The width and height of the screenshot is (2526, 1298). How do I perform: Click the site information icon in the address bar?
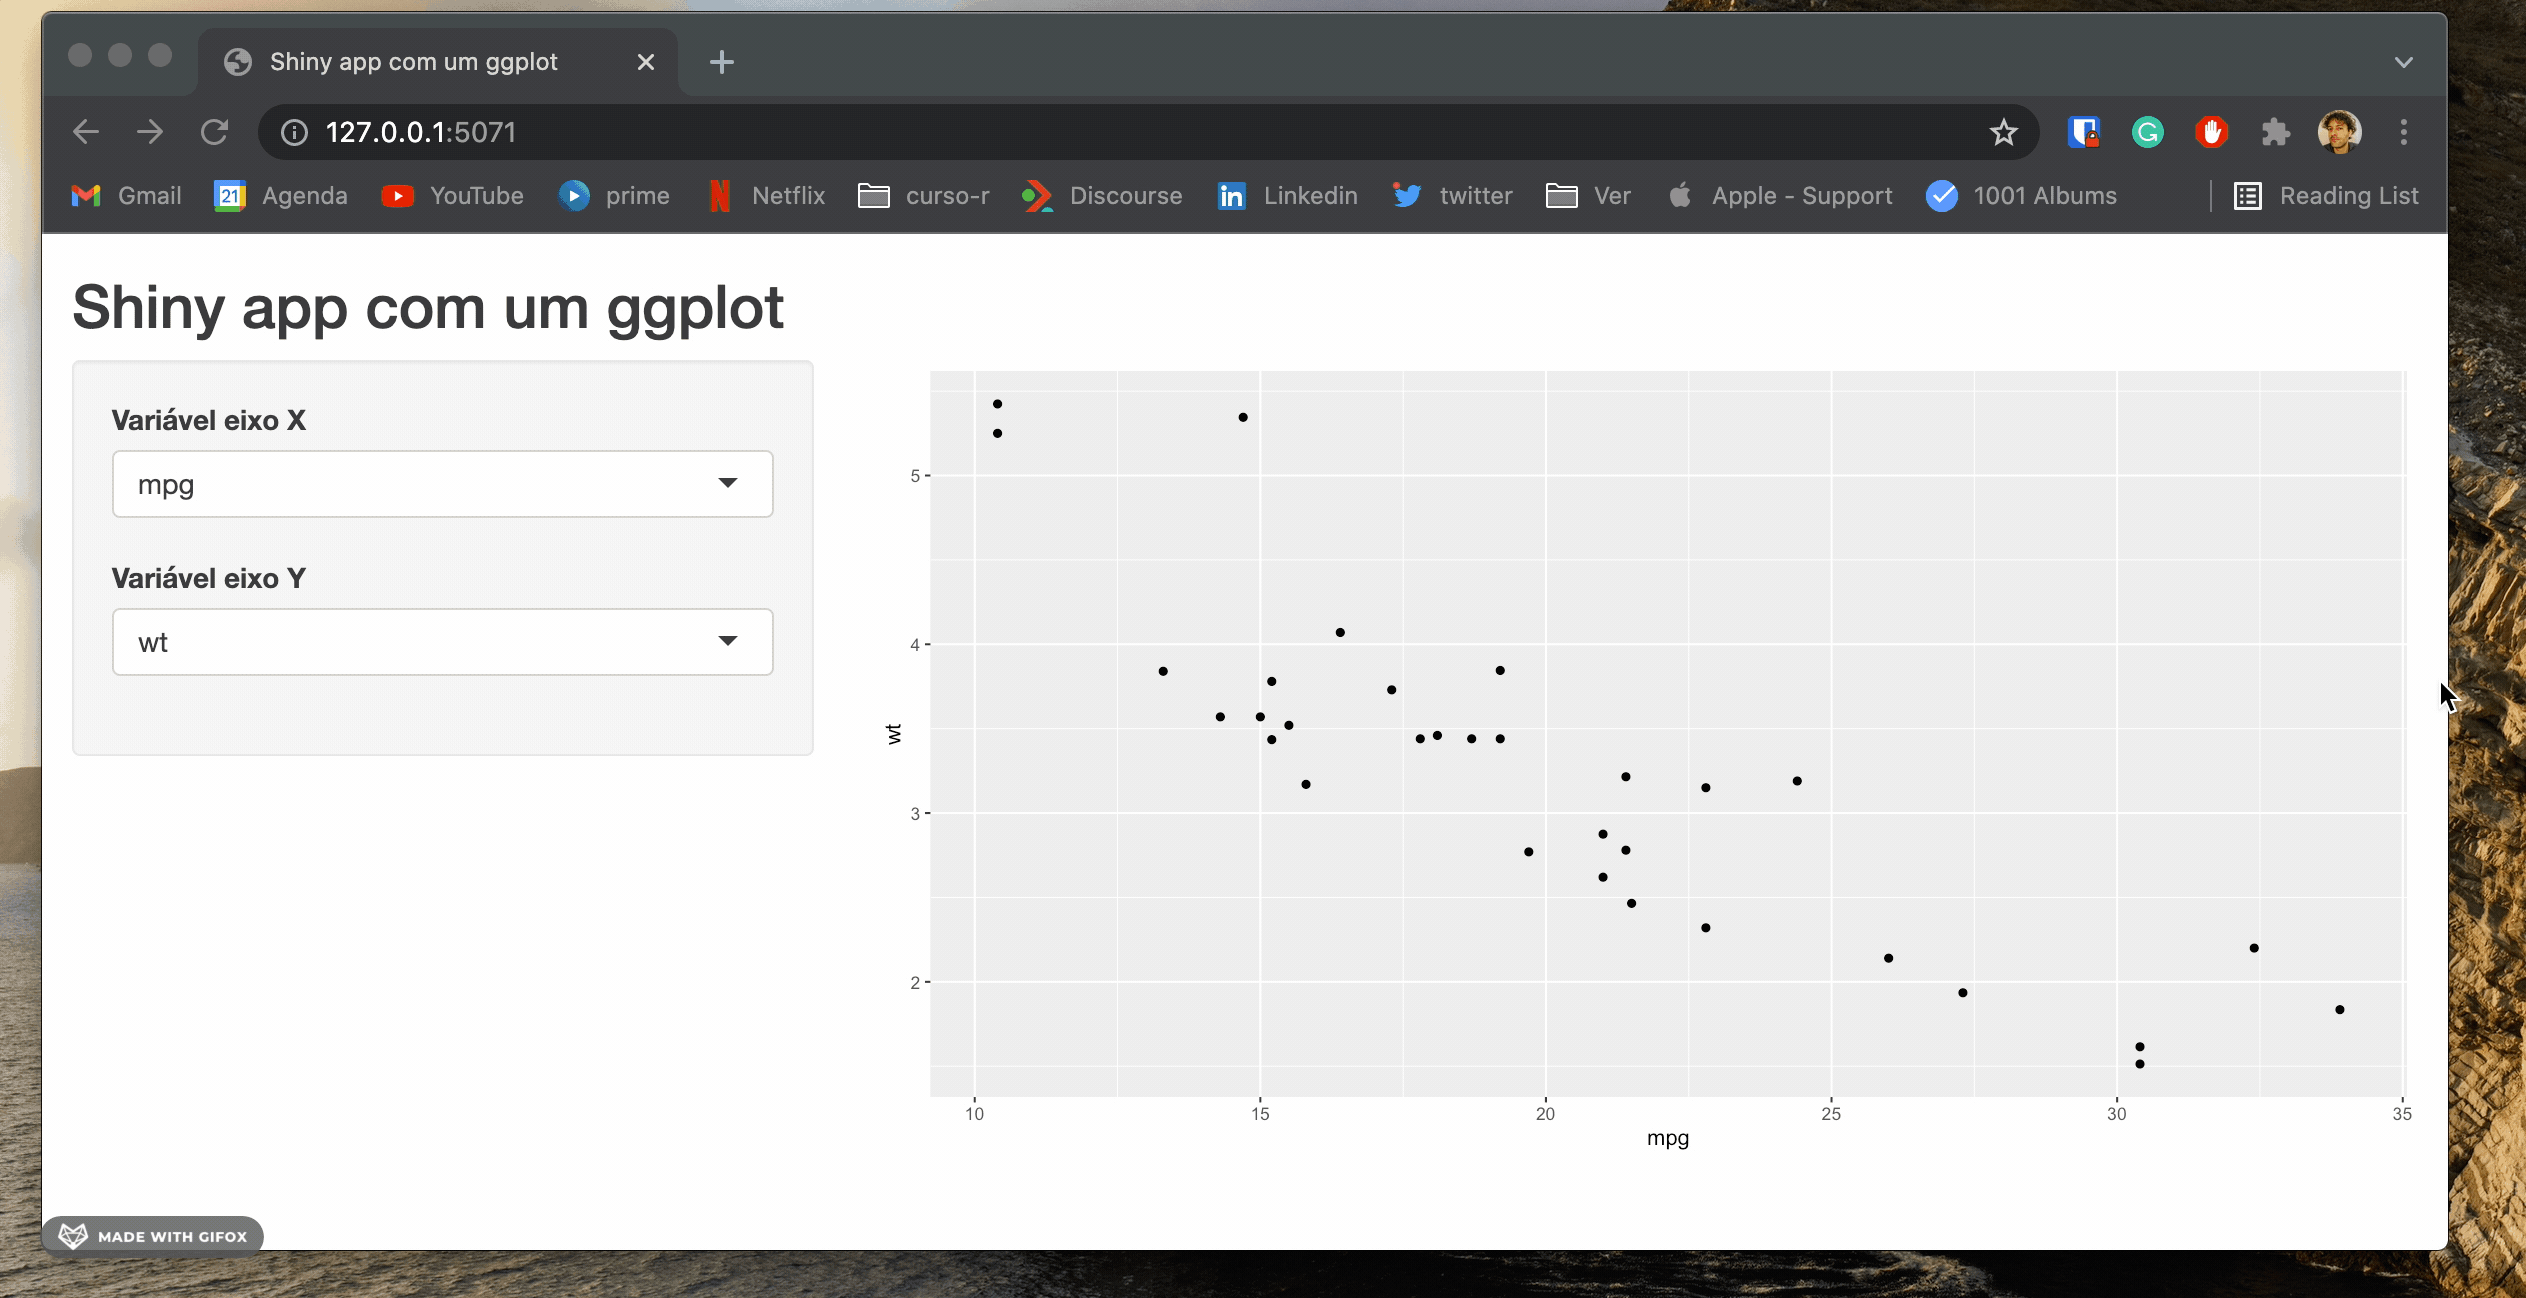tap(294, 132)
